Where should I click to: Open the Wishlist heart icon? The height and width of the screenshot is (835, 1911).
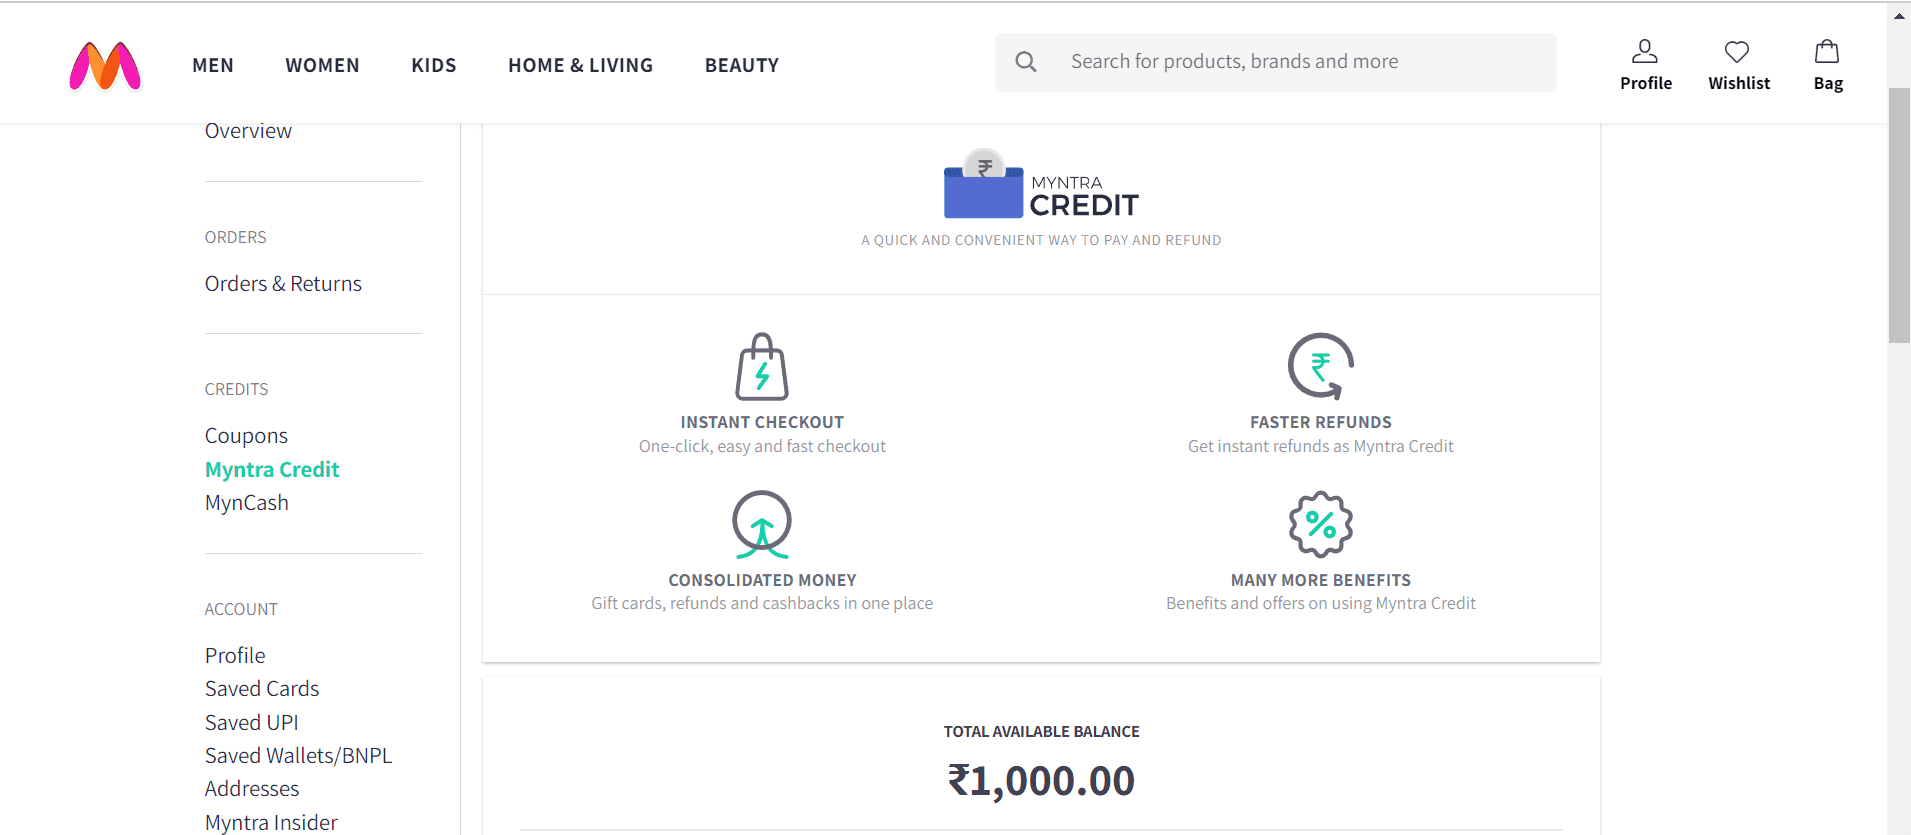point(1738,49)
